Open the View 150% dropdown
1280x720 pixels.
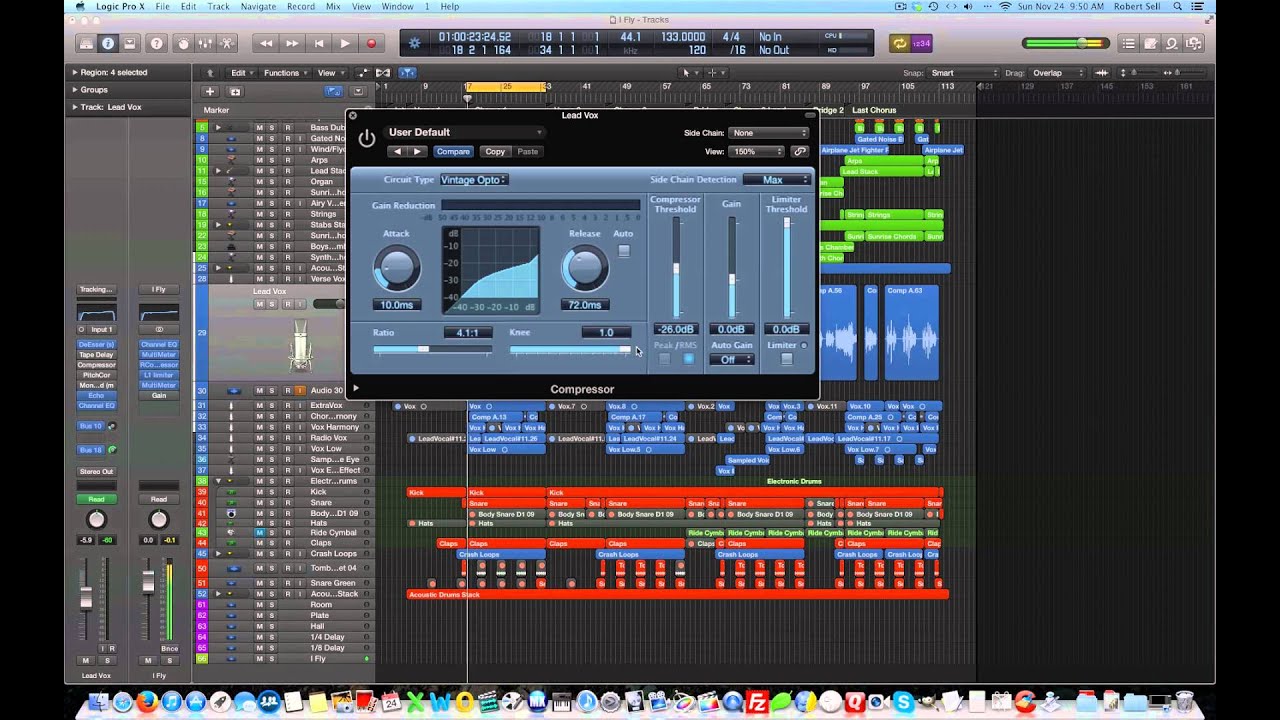pos(757,151)
